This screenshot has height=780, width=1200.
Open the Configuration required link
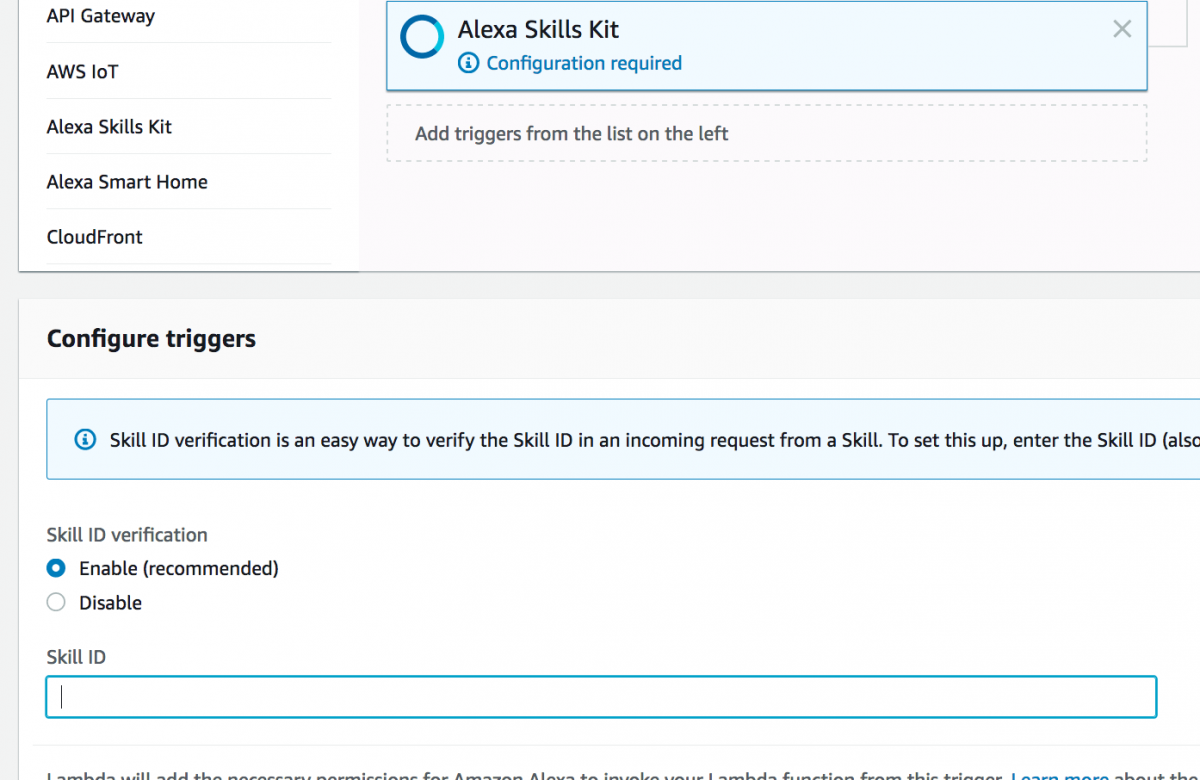pos(584,62)
